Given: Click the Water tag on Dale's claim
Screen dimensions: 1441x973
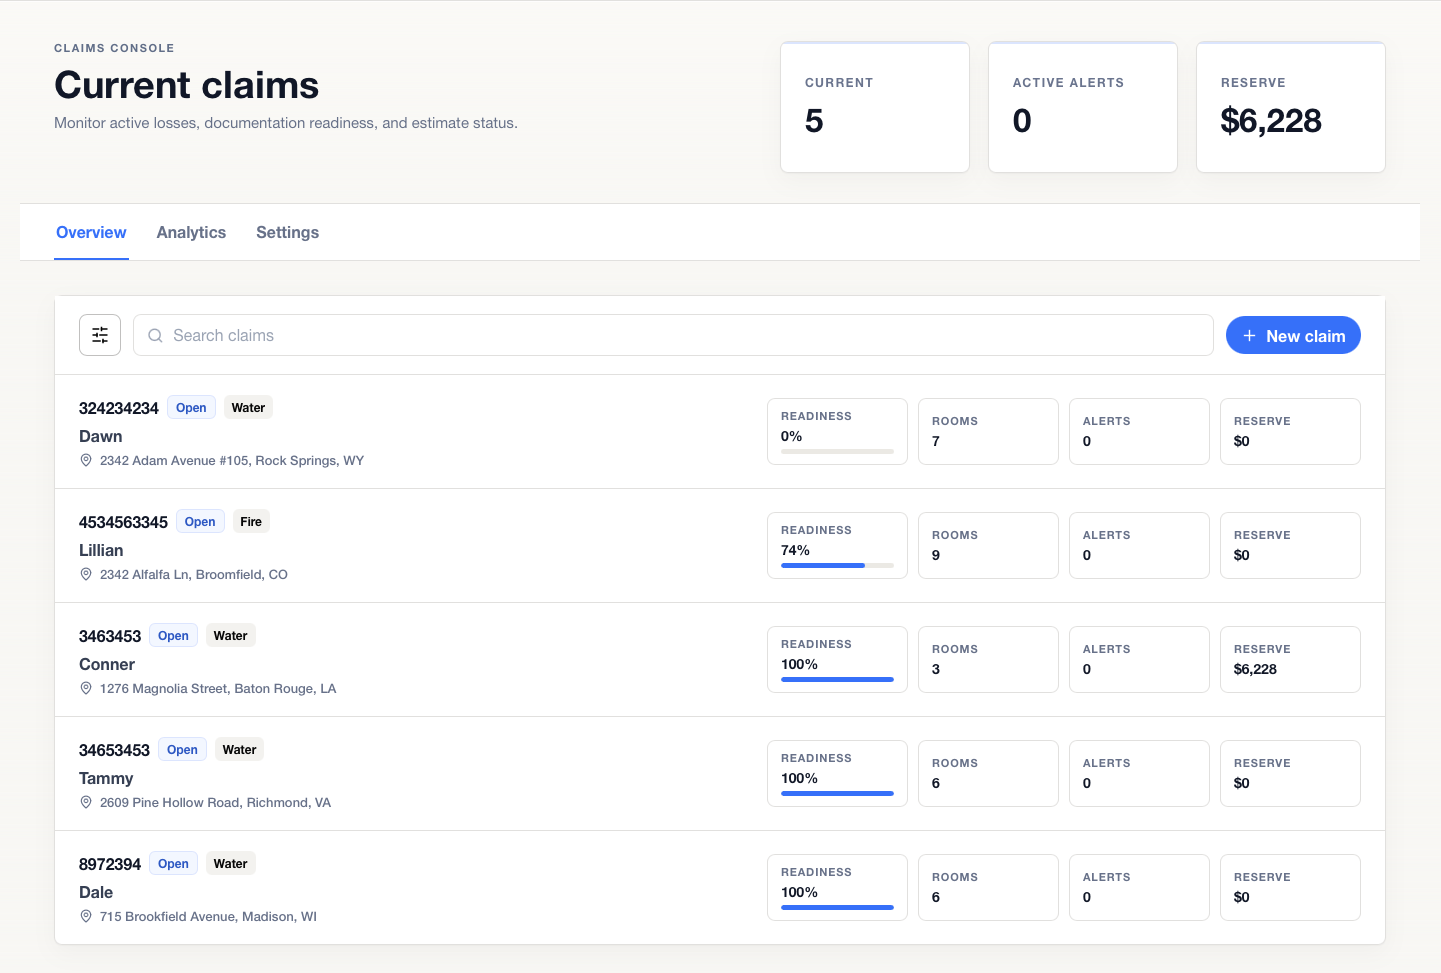Looking at the screenshot, I should click(x=230, y=864).
